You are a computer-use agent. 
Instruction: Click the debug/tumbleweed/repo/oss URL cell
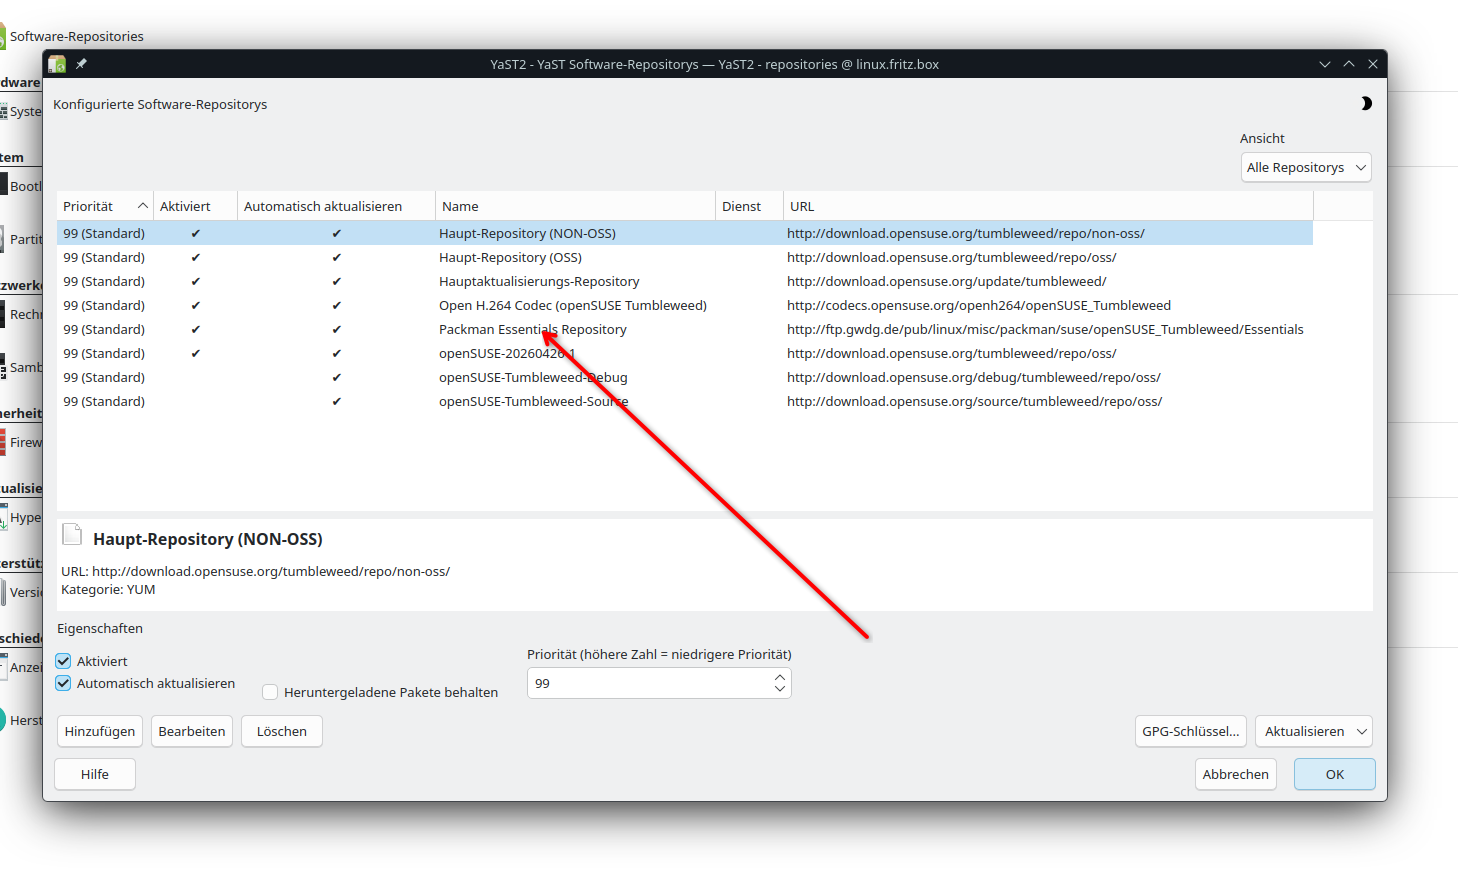click(x=974, y=377)
